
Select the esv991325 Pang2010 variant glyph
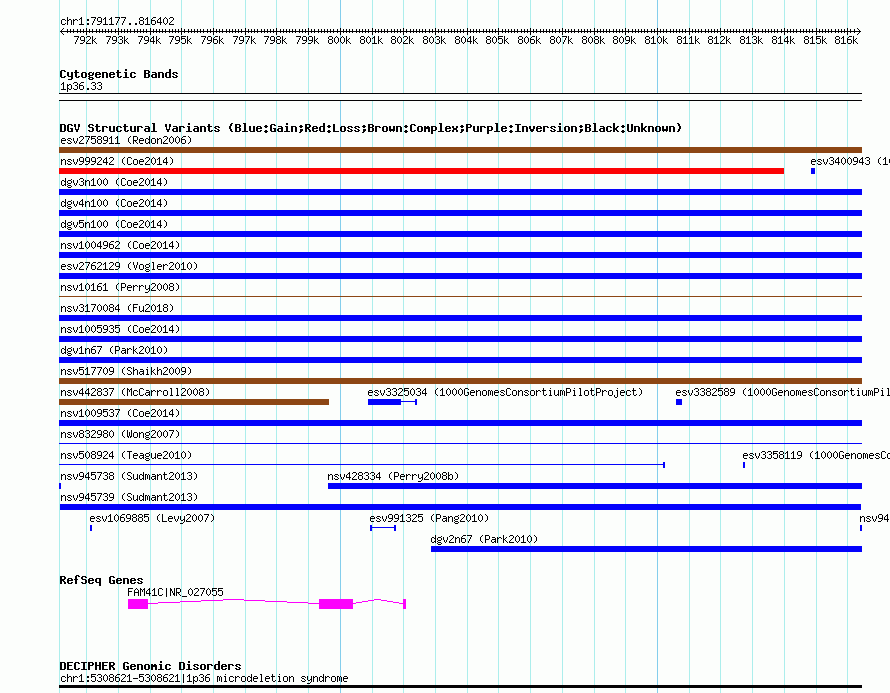pos(383,528)
